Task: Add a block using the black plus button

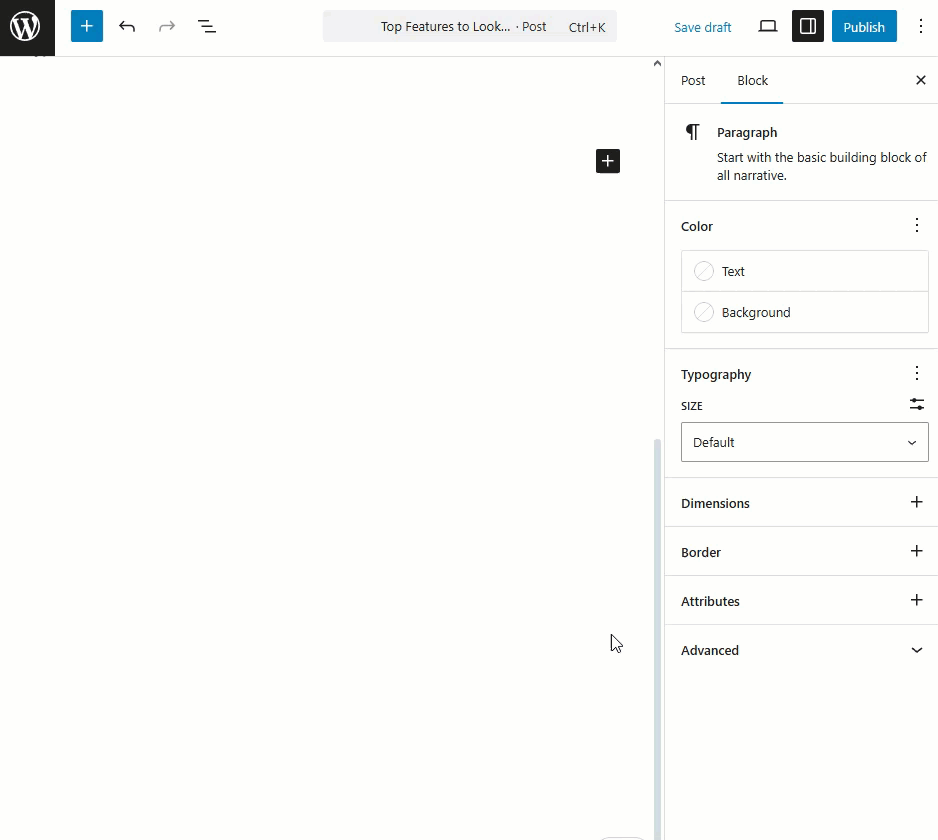Action: [608, 161]
